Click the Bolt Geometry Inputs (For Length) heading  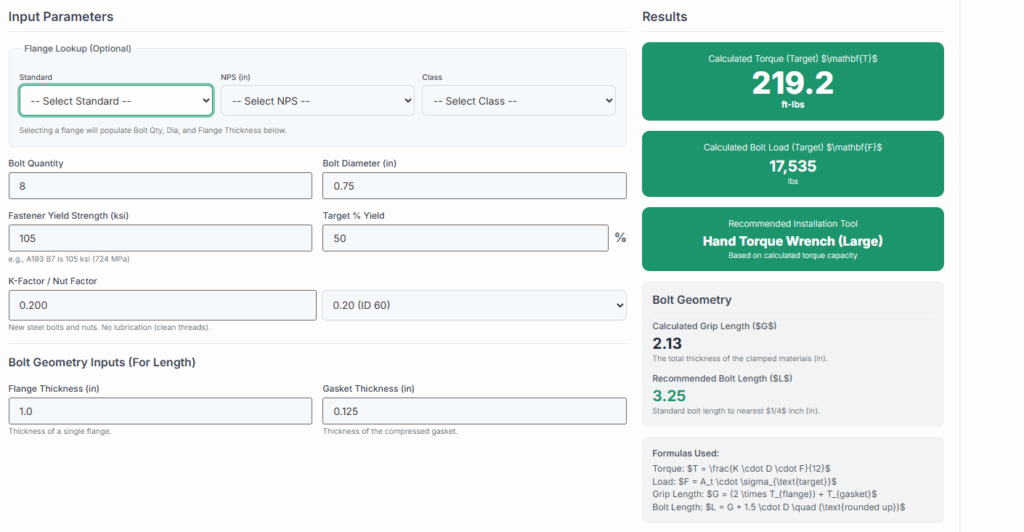[x=102, y=362]
